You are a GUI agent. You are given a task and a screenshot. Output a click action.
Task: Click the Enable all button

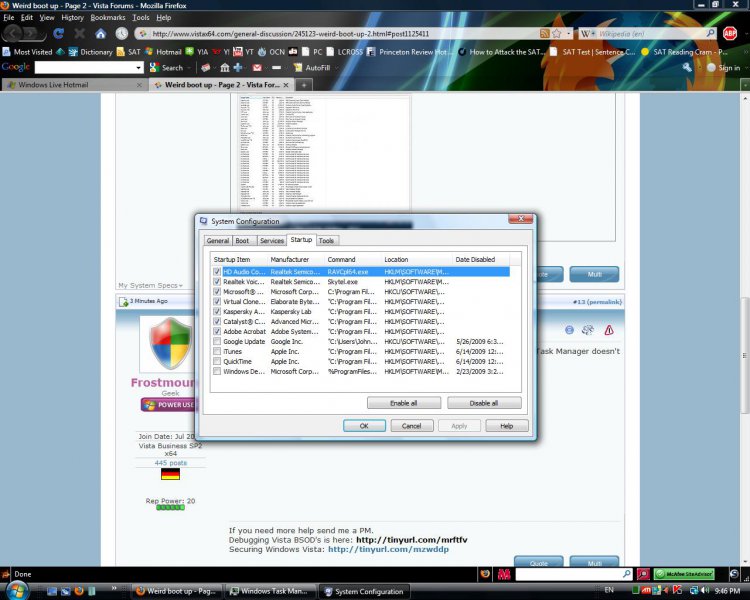click(404, 403)
